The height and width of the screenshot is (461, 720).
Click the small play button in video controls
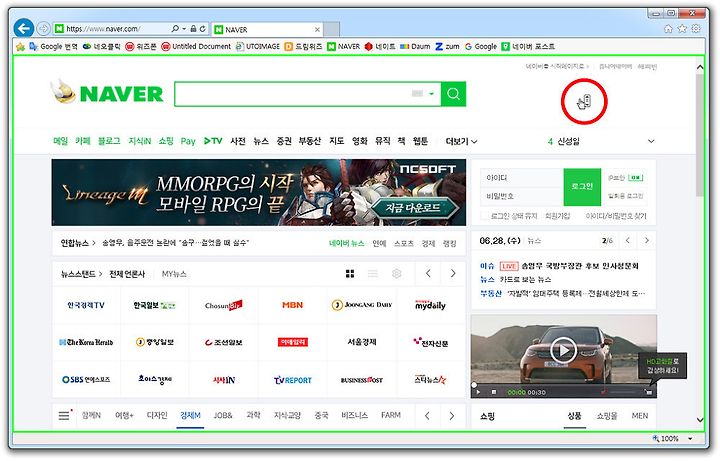pos(478,392)
